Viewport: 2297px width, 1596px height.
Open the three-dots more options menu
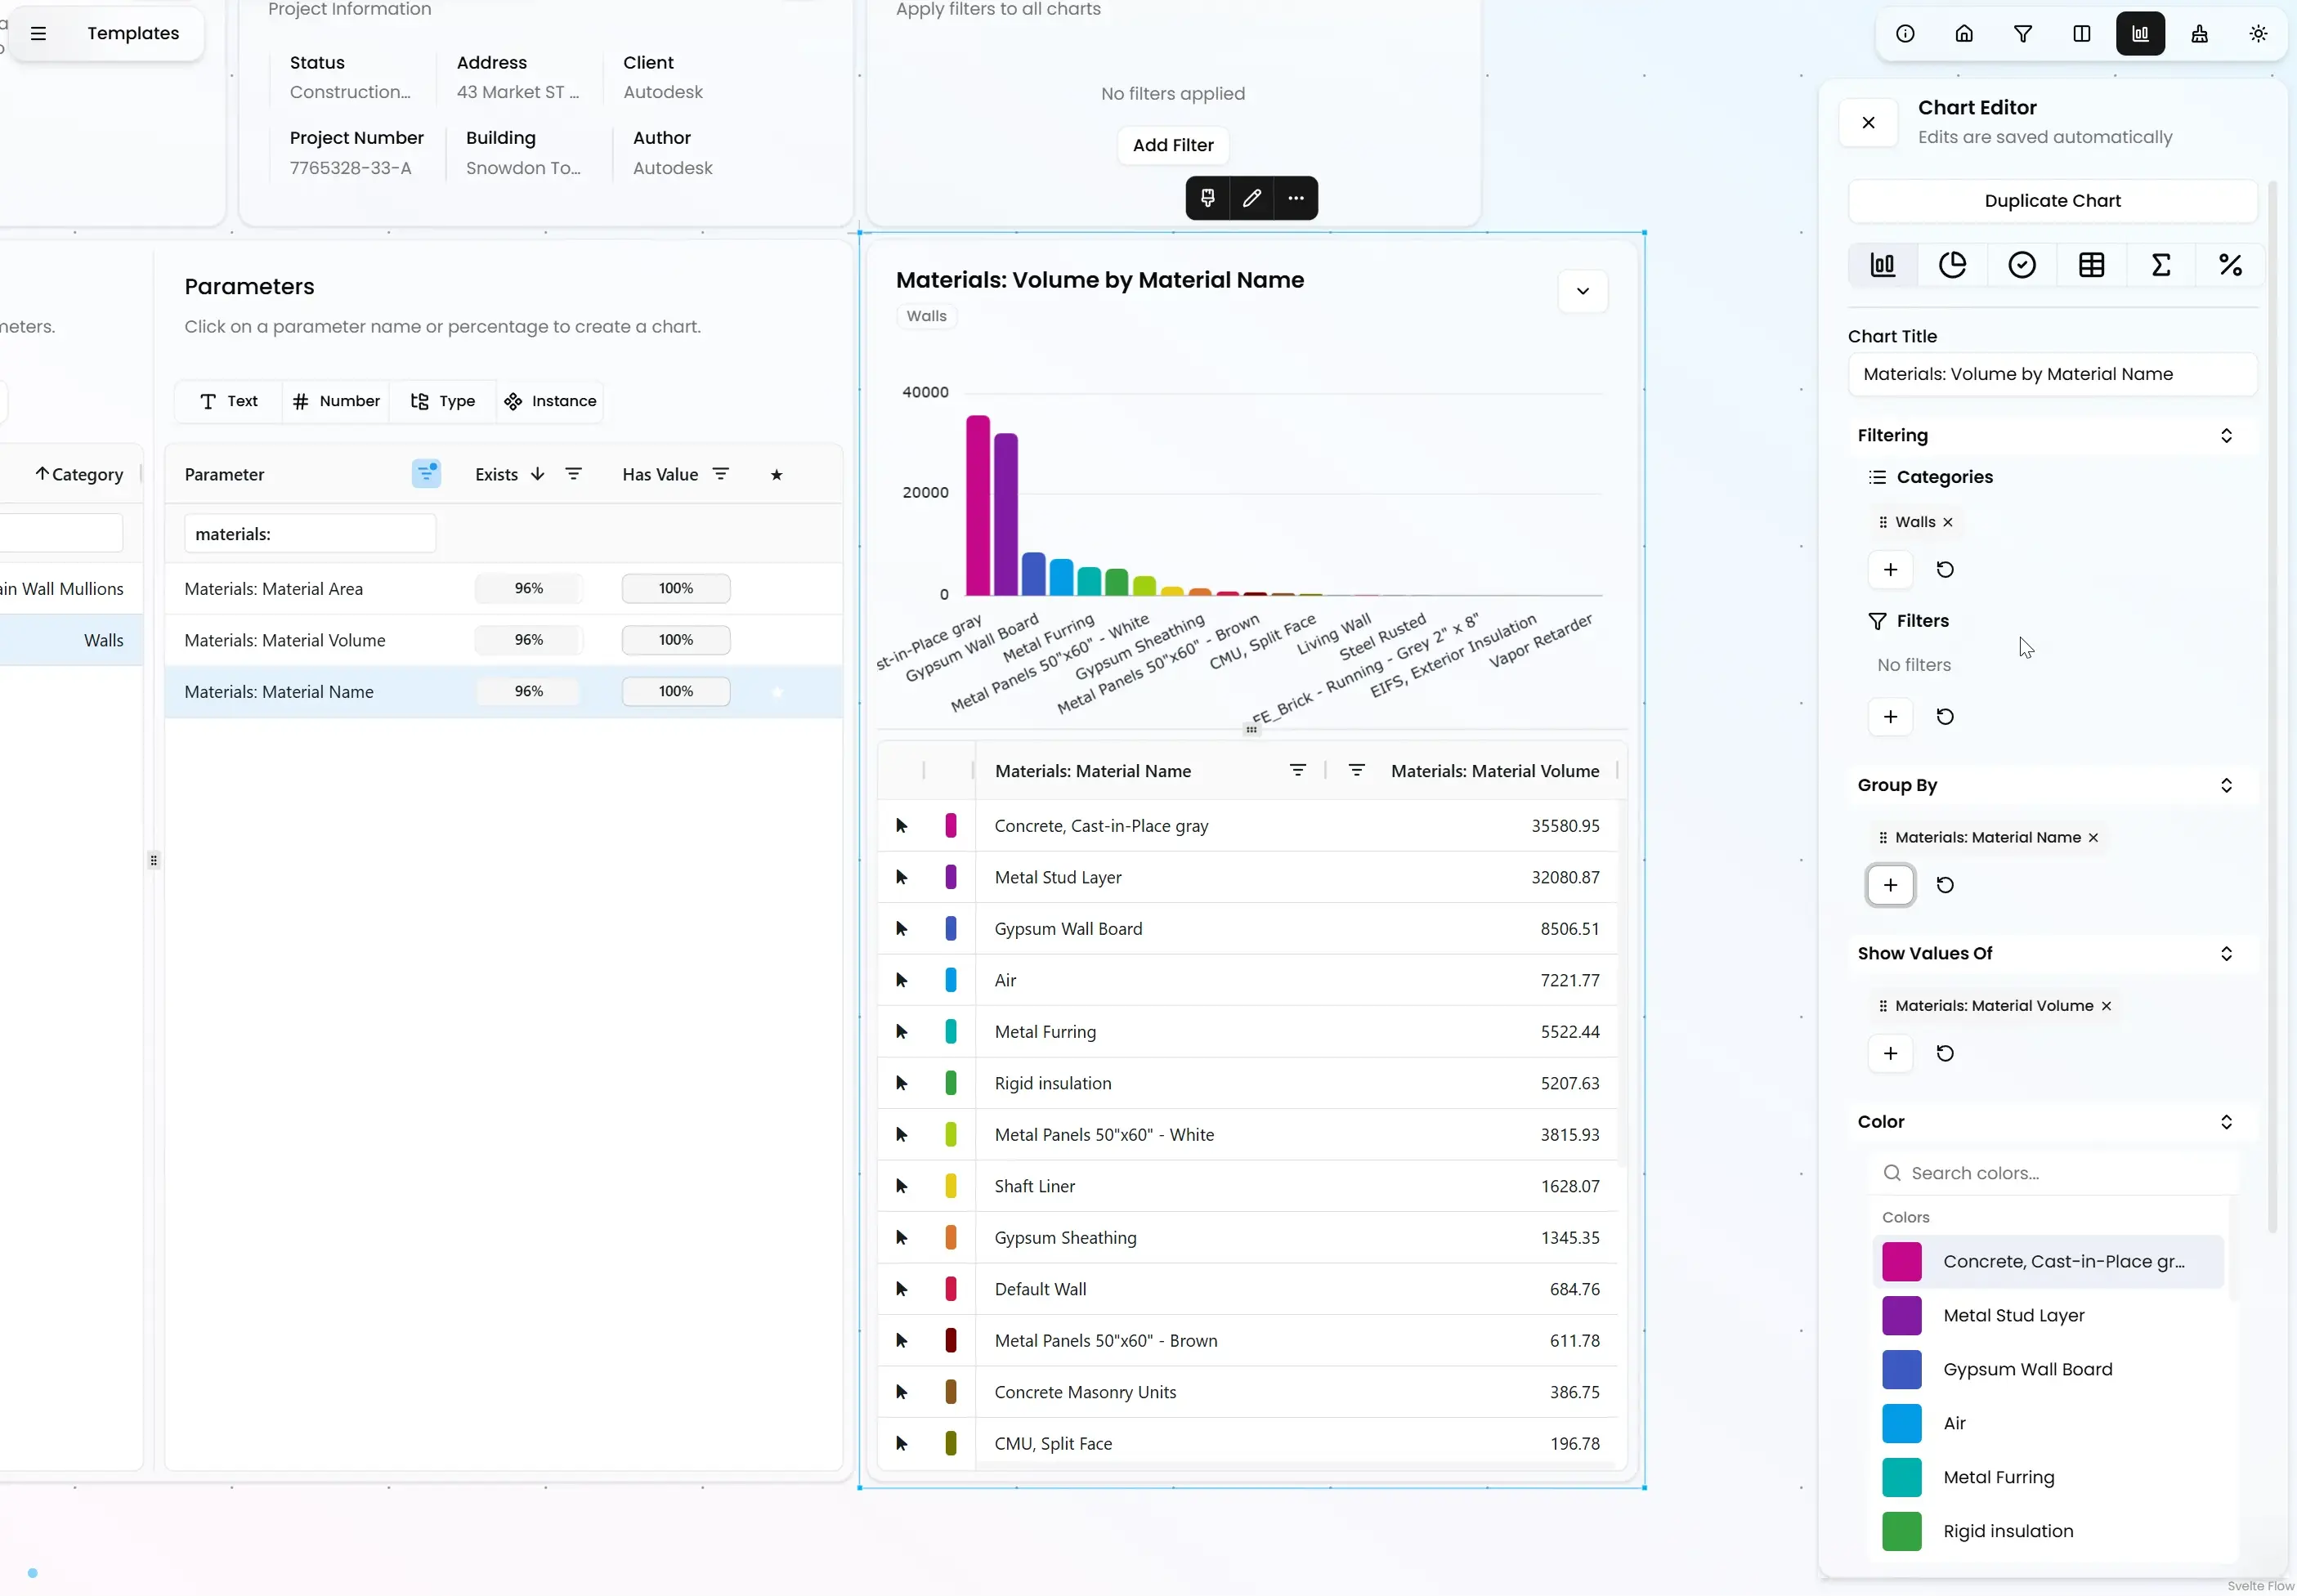pos(1296,198)
